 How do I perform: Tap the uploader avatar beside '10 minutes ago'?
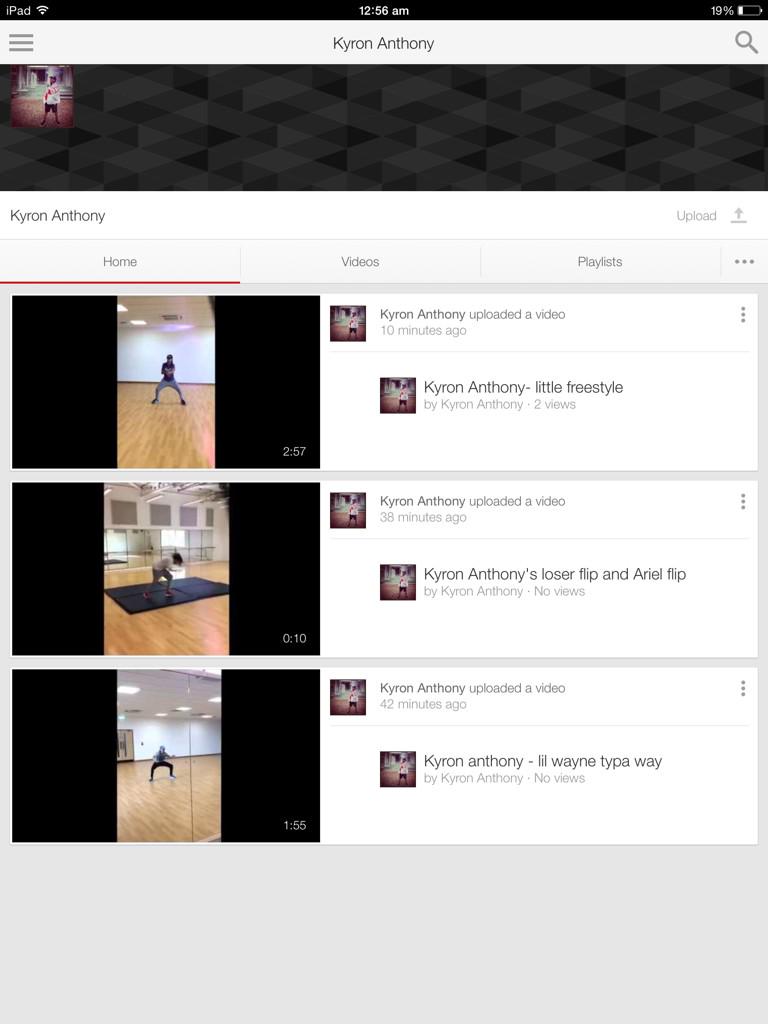tap(347, 323)
